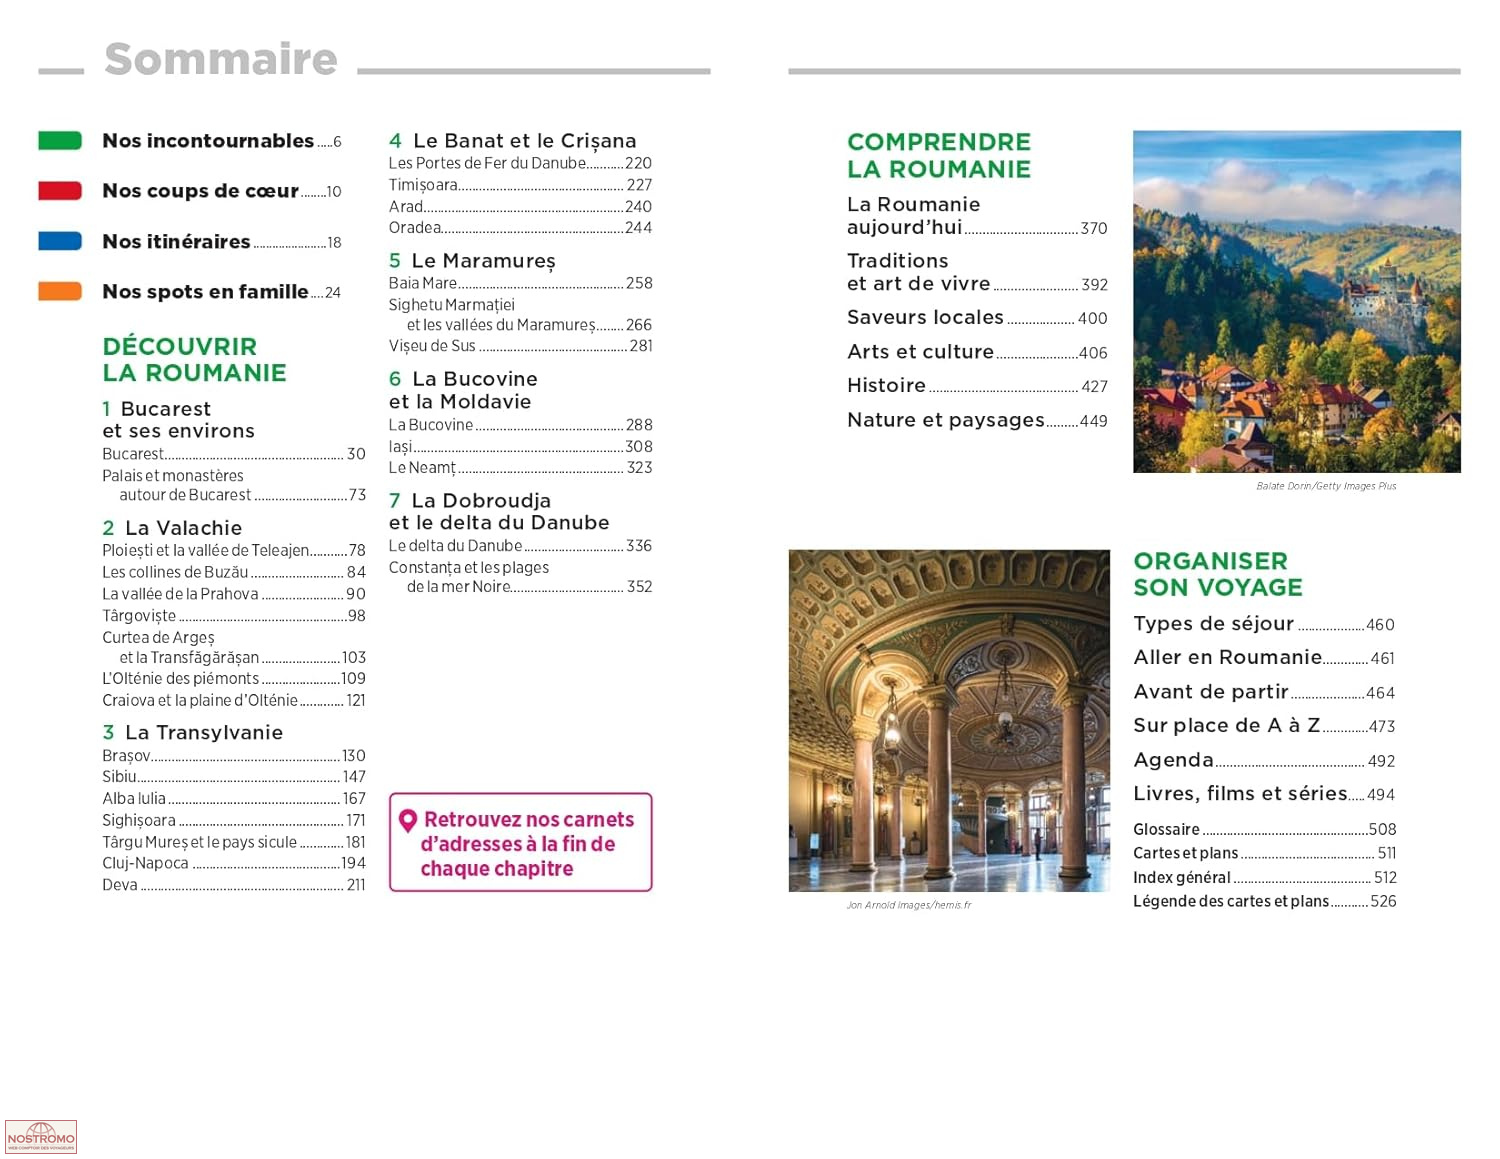The width and height of the screenshot is (1500, 1159).
Task: Select the orange swatch beside Nos spots en famille
Action: click(60, 291)
